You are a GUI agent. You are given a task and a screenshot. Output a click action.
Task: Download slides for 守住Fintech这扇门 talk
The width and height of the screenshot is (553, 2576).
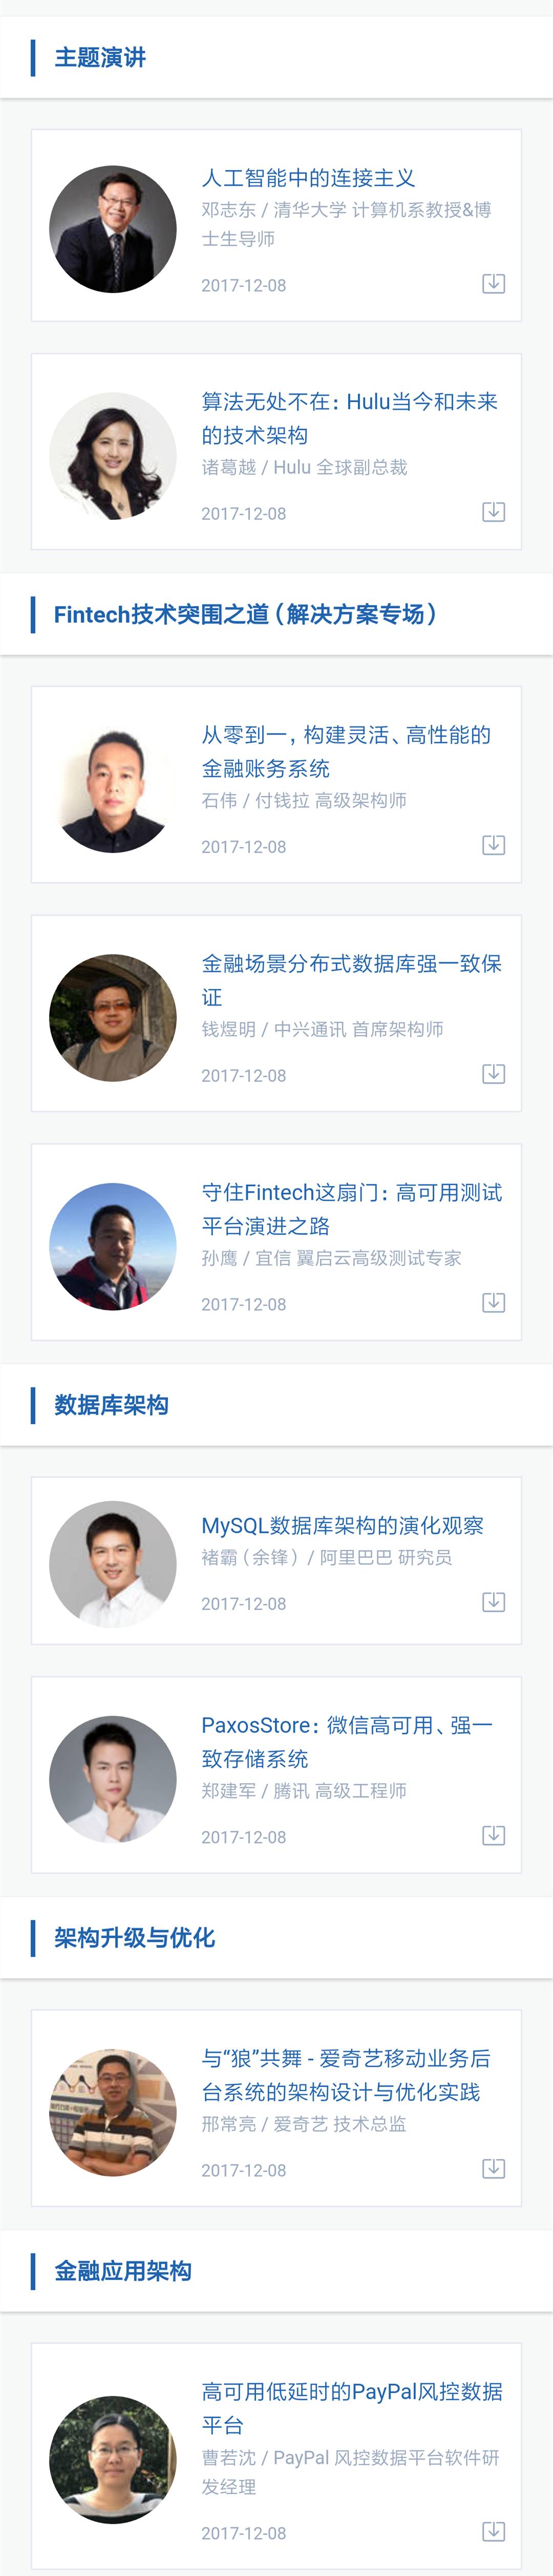coord(493,1303)
